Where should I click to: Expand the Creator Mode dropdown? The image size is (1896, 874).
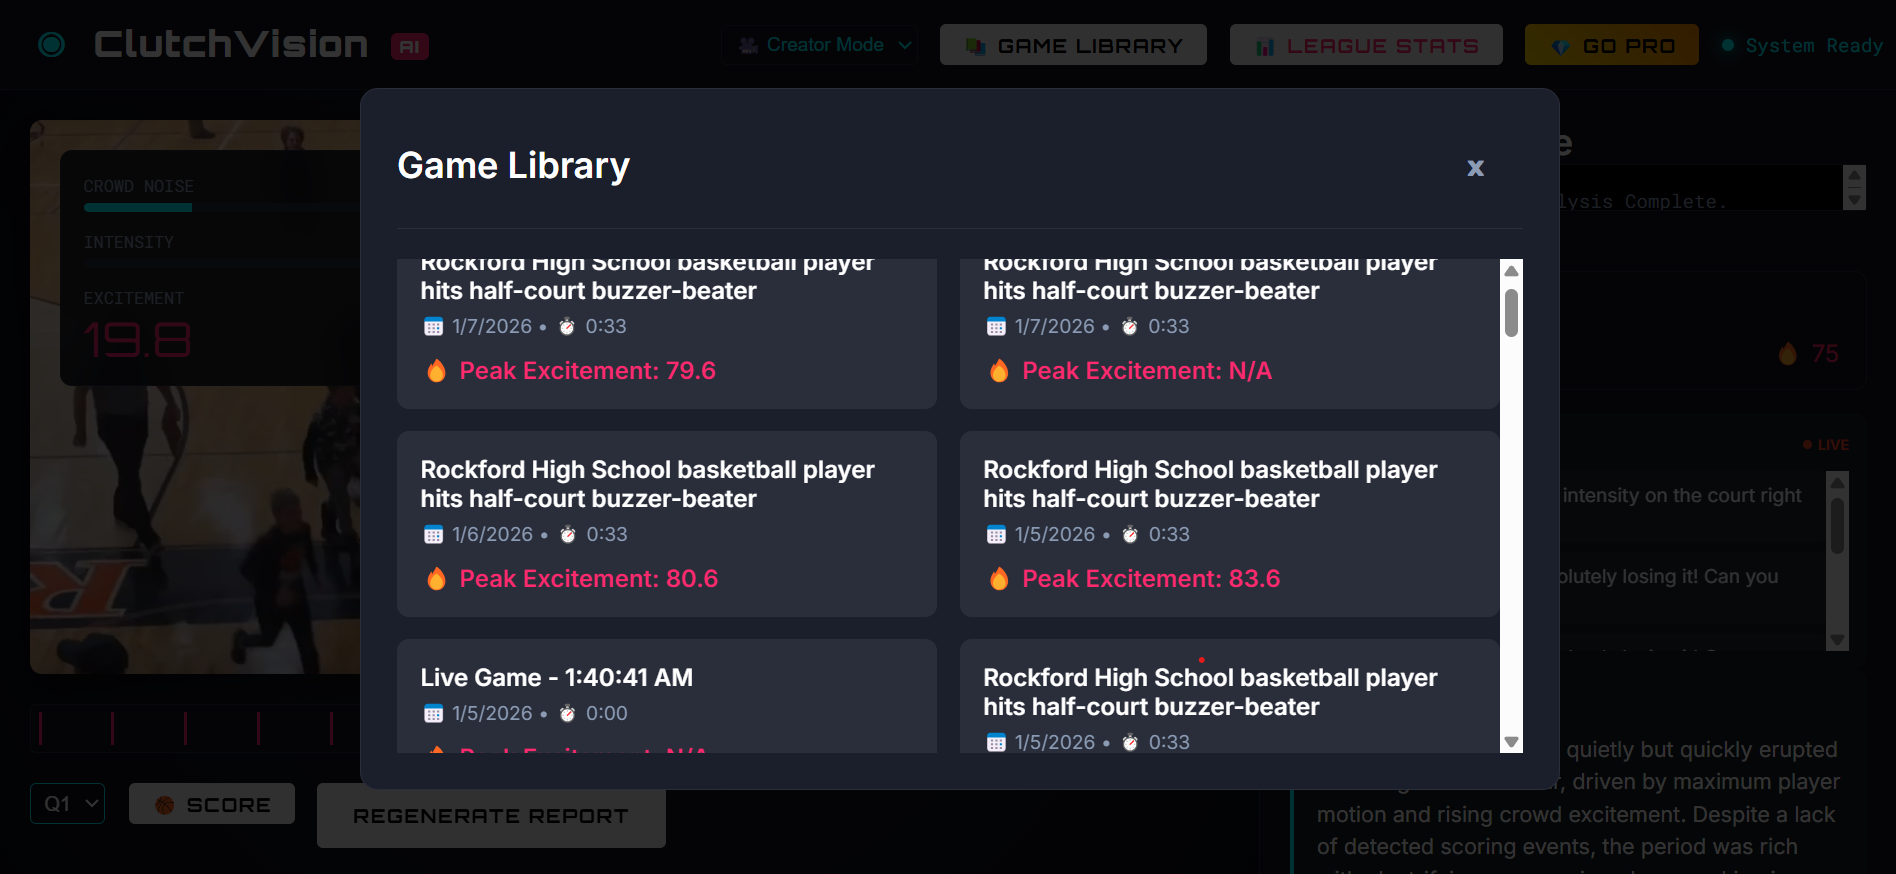pos(820,45)
